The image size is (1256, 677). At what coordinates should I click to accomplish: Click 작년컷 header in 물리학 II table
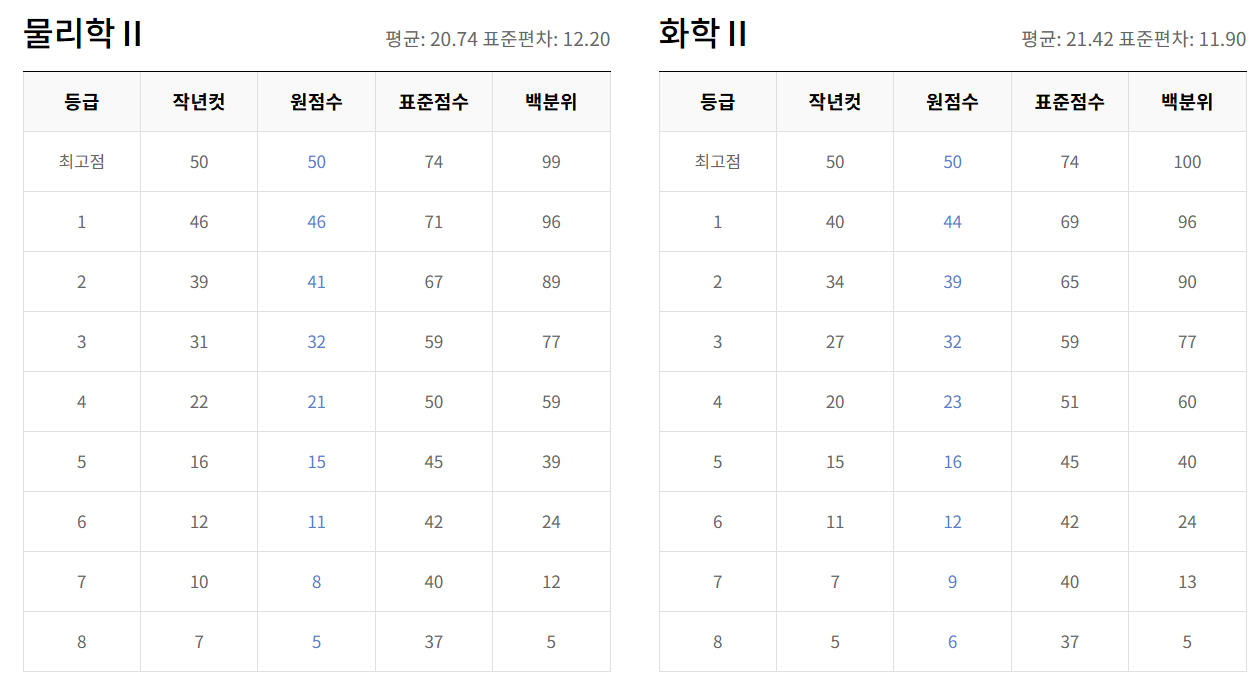click(x=199, y=102)
